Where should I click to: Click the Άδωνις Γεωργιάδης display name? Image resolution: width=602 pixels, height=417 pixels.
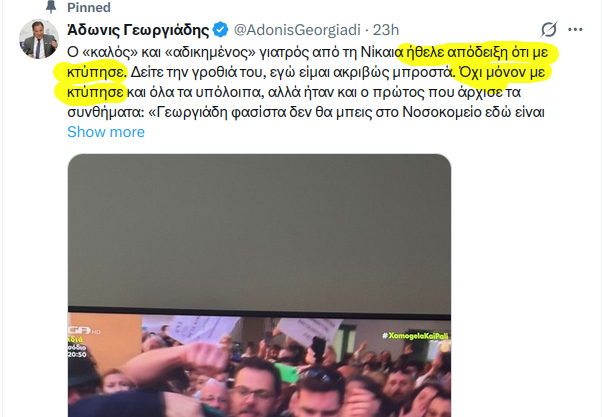pos(138,30)
